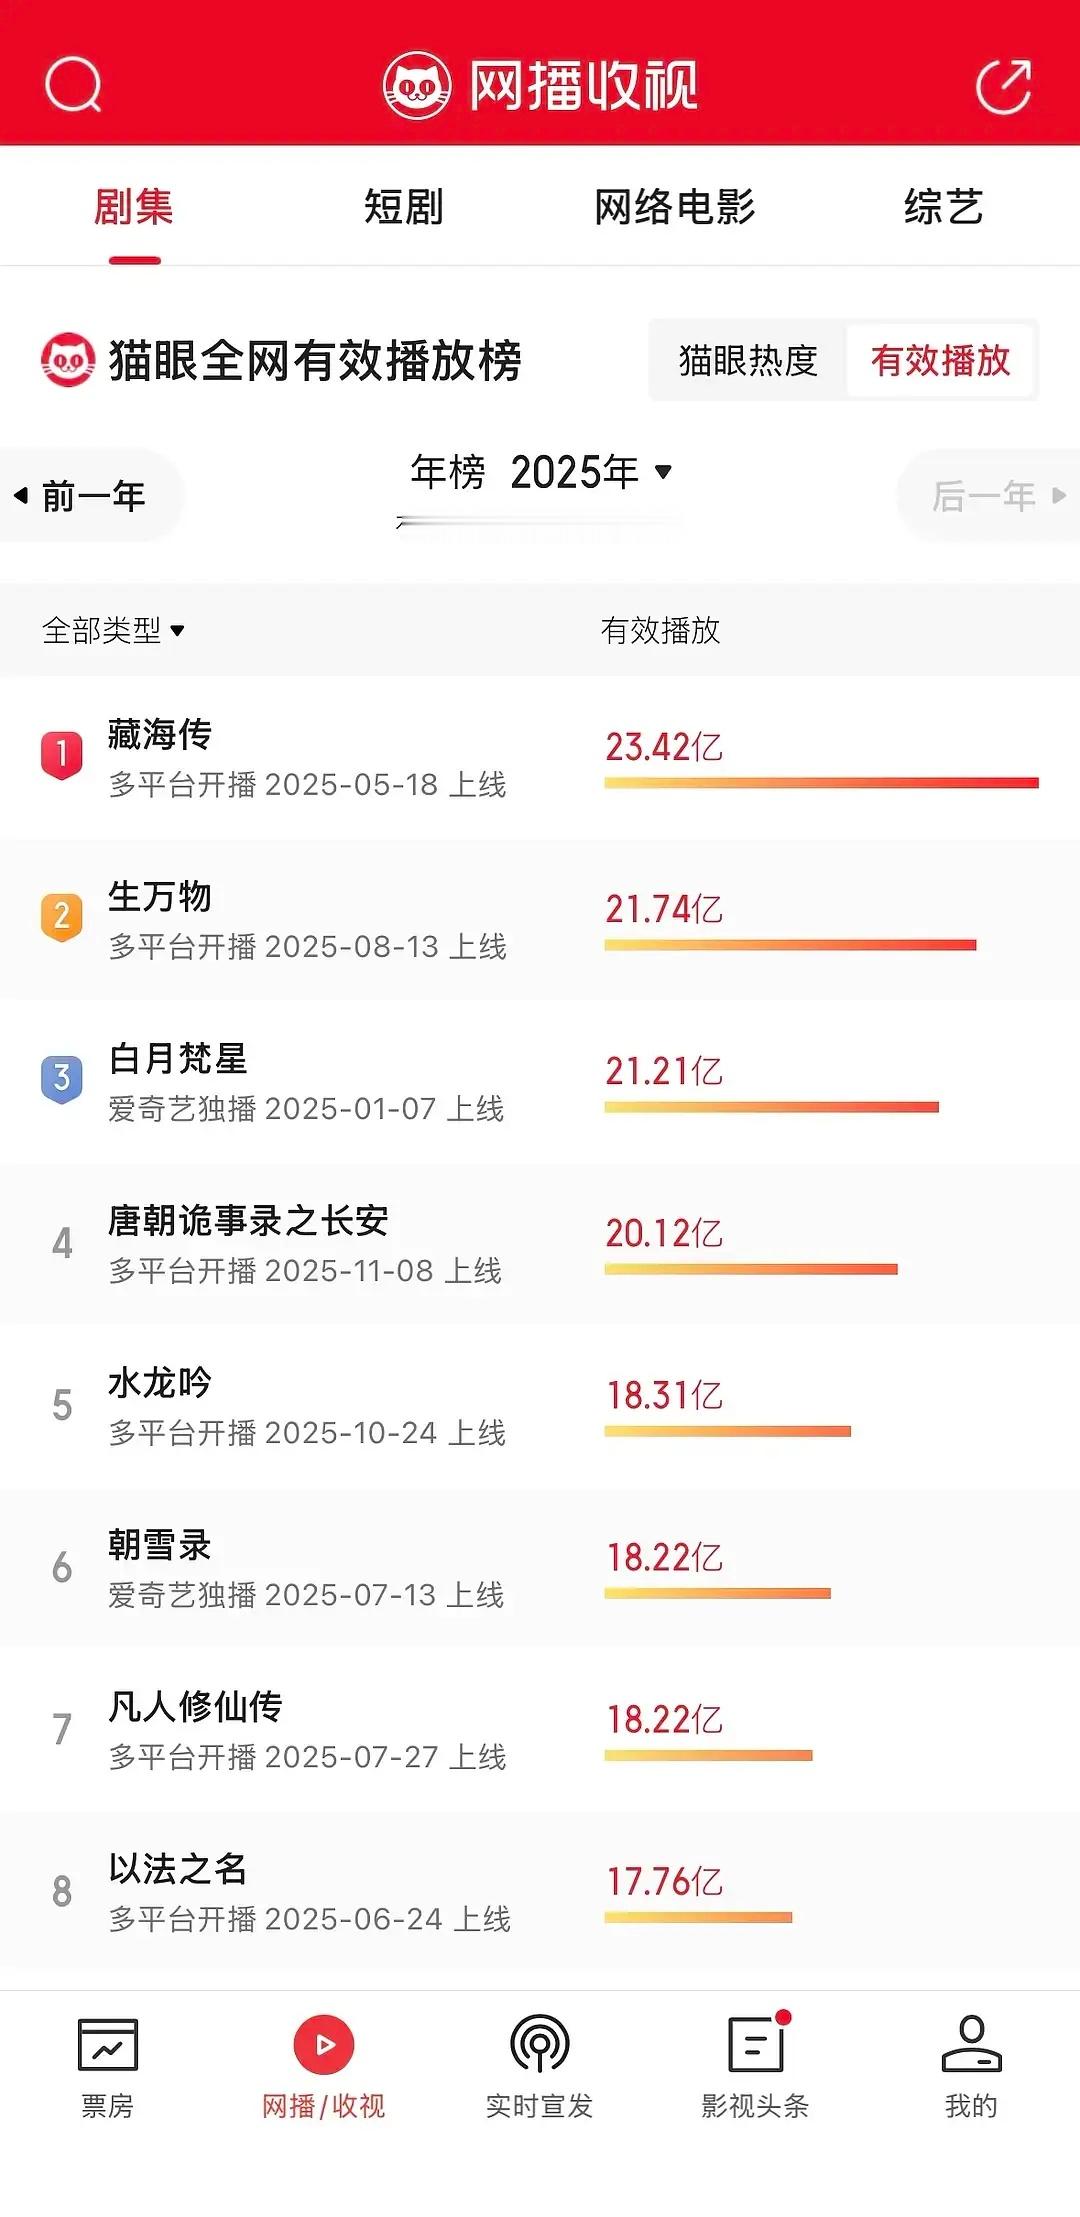Screen dimensions: 1080x2217
Task: Select the 综艺 tab
Action: click(x=944, y=207)
